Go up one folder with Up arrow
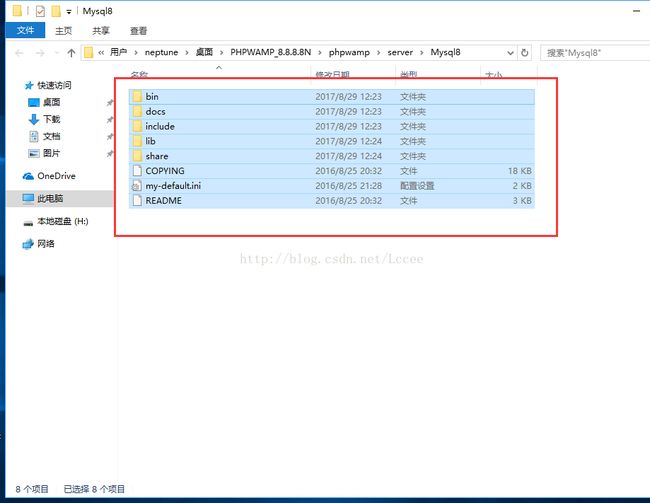 71,52
